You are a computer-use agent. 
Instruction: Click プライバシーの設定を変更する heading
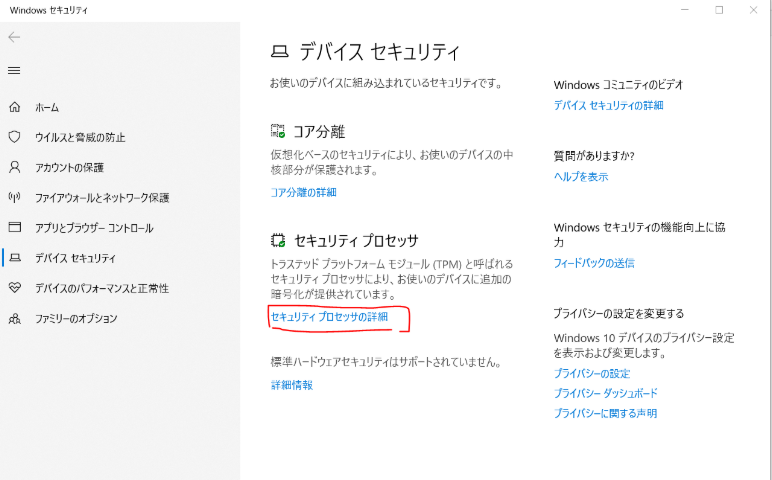[618, 314]
